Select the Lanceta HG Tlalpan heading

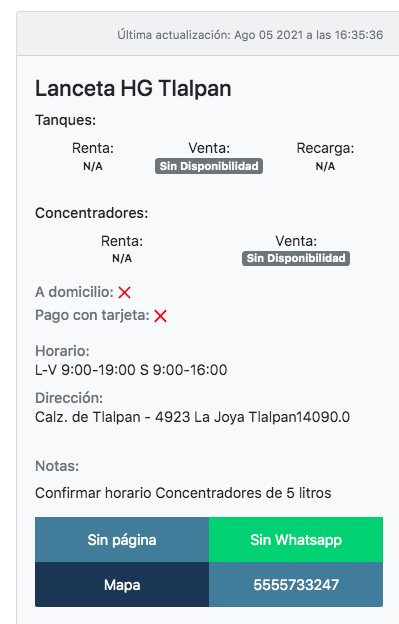133,88
